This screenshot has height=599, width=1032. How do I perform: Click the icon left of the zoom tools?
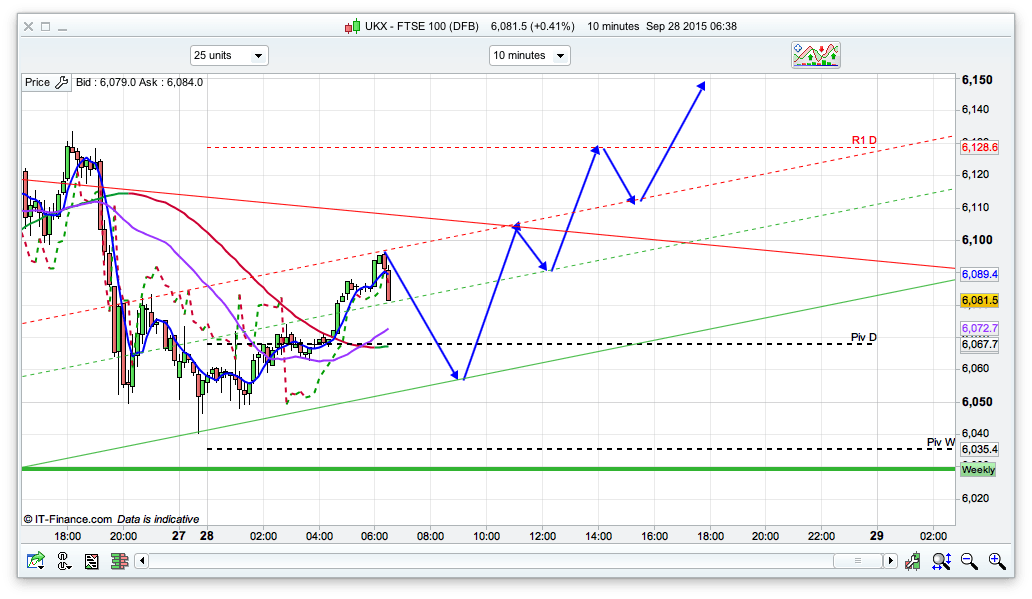(913, 561)
